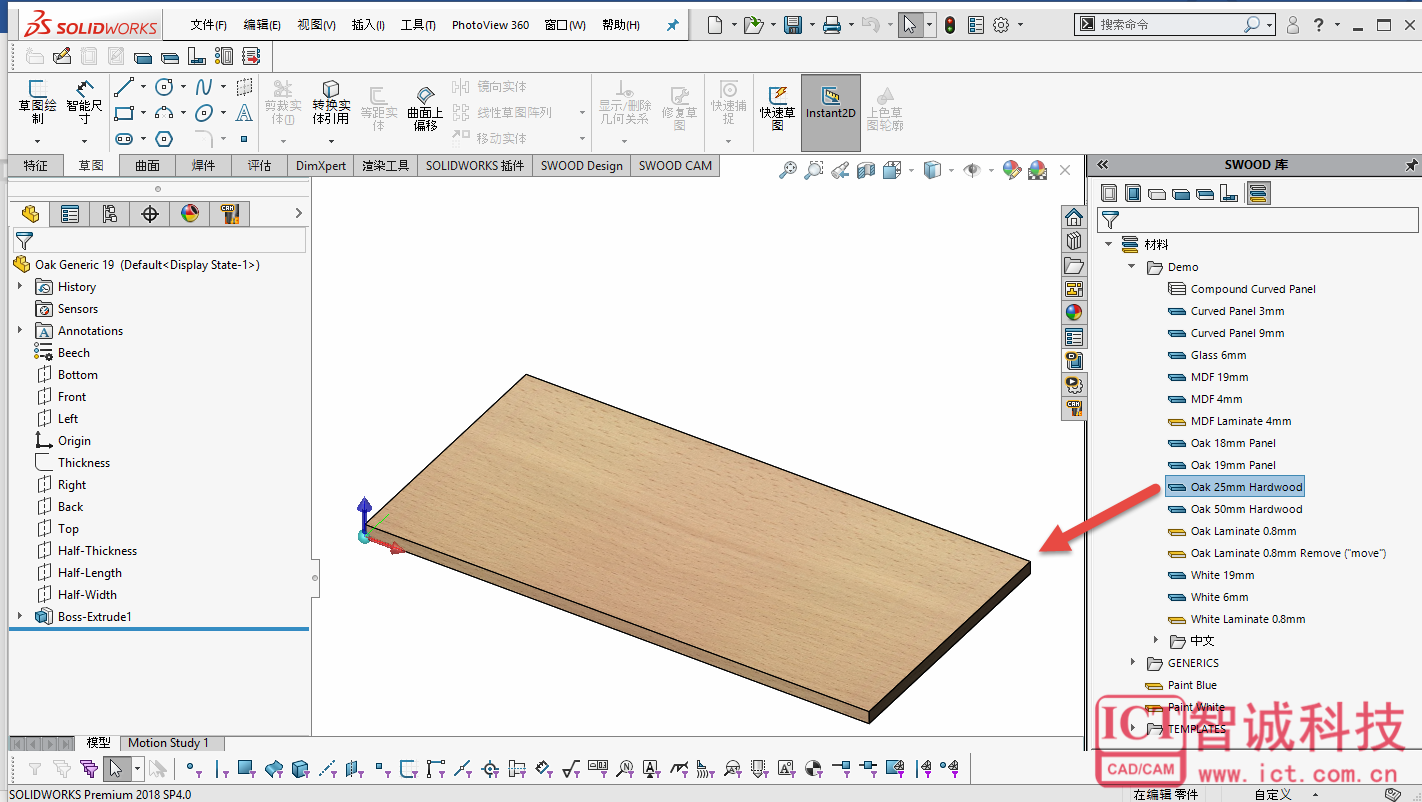Click the 自定义 units entry in status bar
The image size is (1422, 802).
[x=1273, y=794]
